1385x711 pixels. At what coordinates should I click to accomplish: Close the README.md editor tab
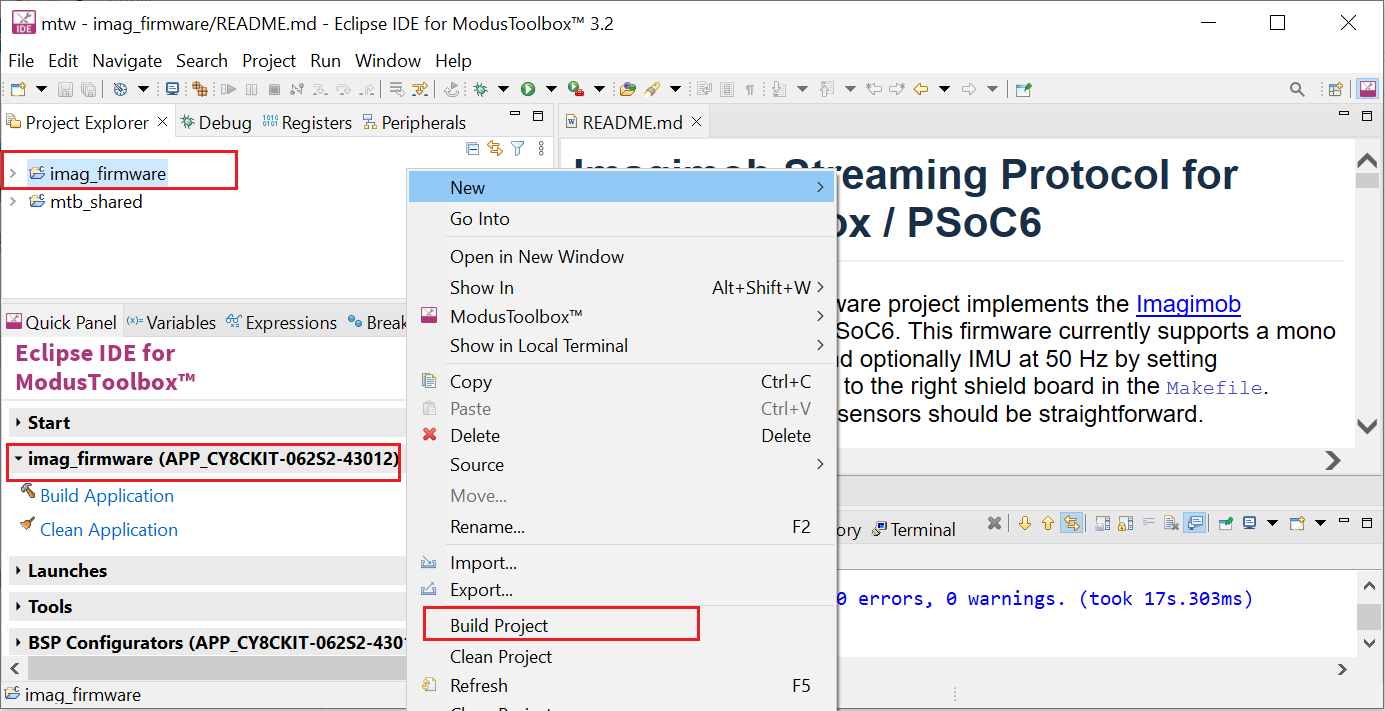click(x=697, y=122)
